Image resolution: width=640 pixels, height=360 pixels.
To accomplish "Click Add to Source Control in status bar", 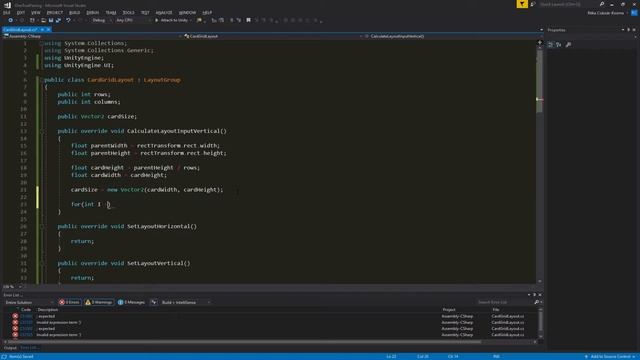I will (x=610, y=357).
